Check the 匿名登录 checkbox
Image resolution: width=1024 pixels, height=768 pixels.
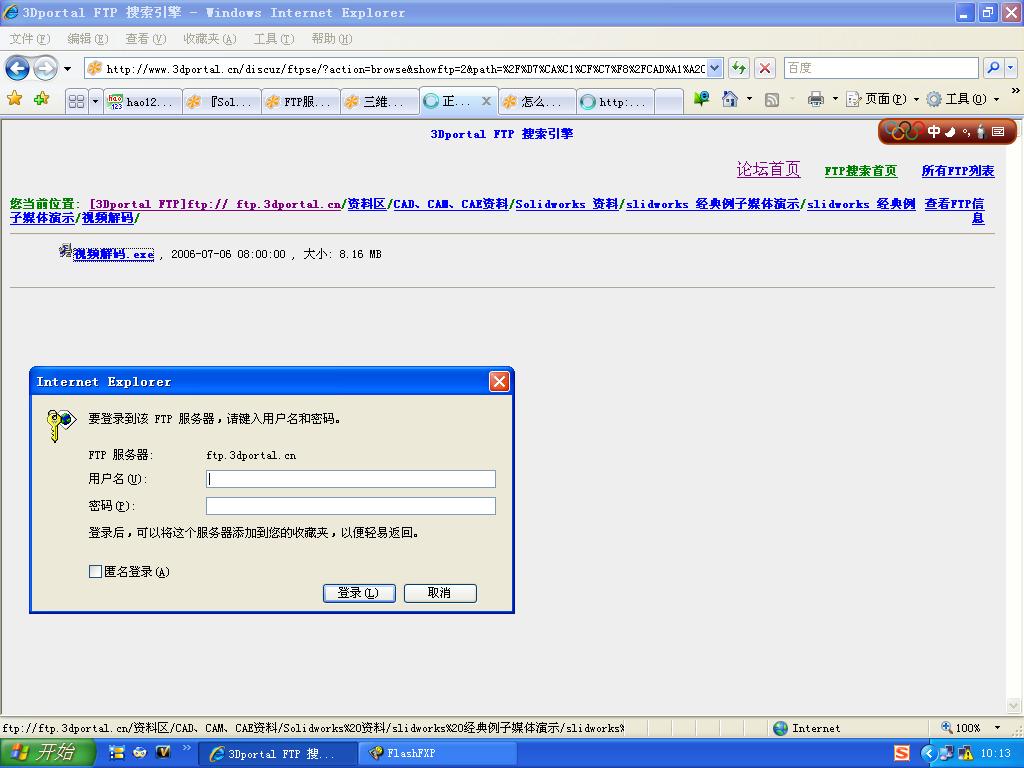pos(95,572)
